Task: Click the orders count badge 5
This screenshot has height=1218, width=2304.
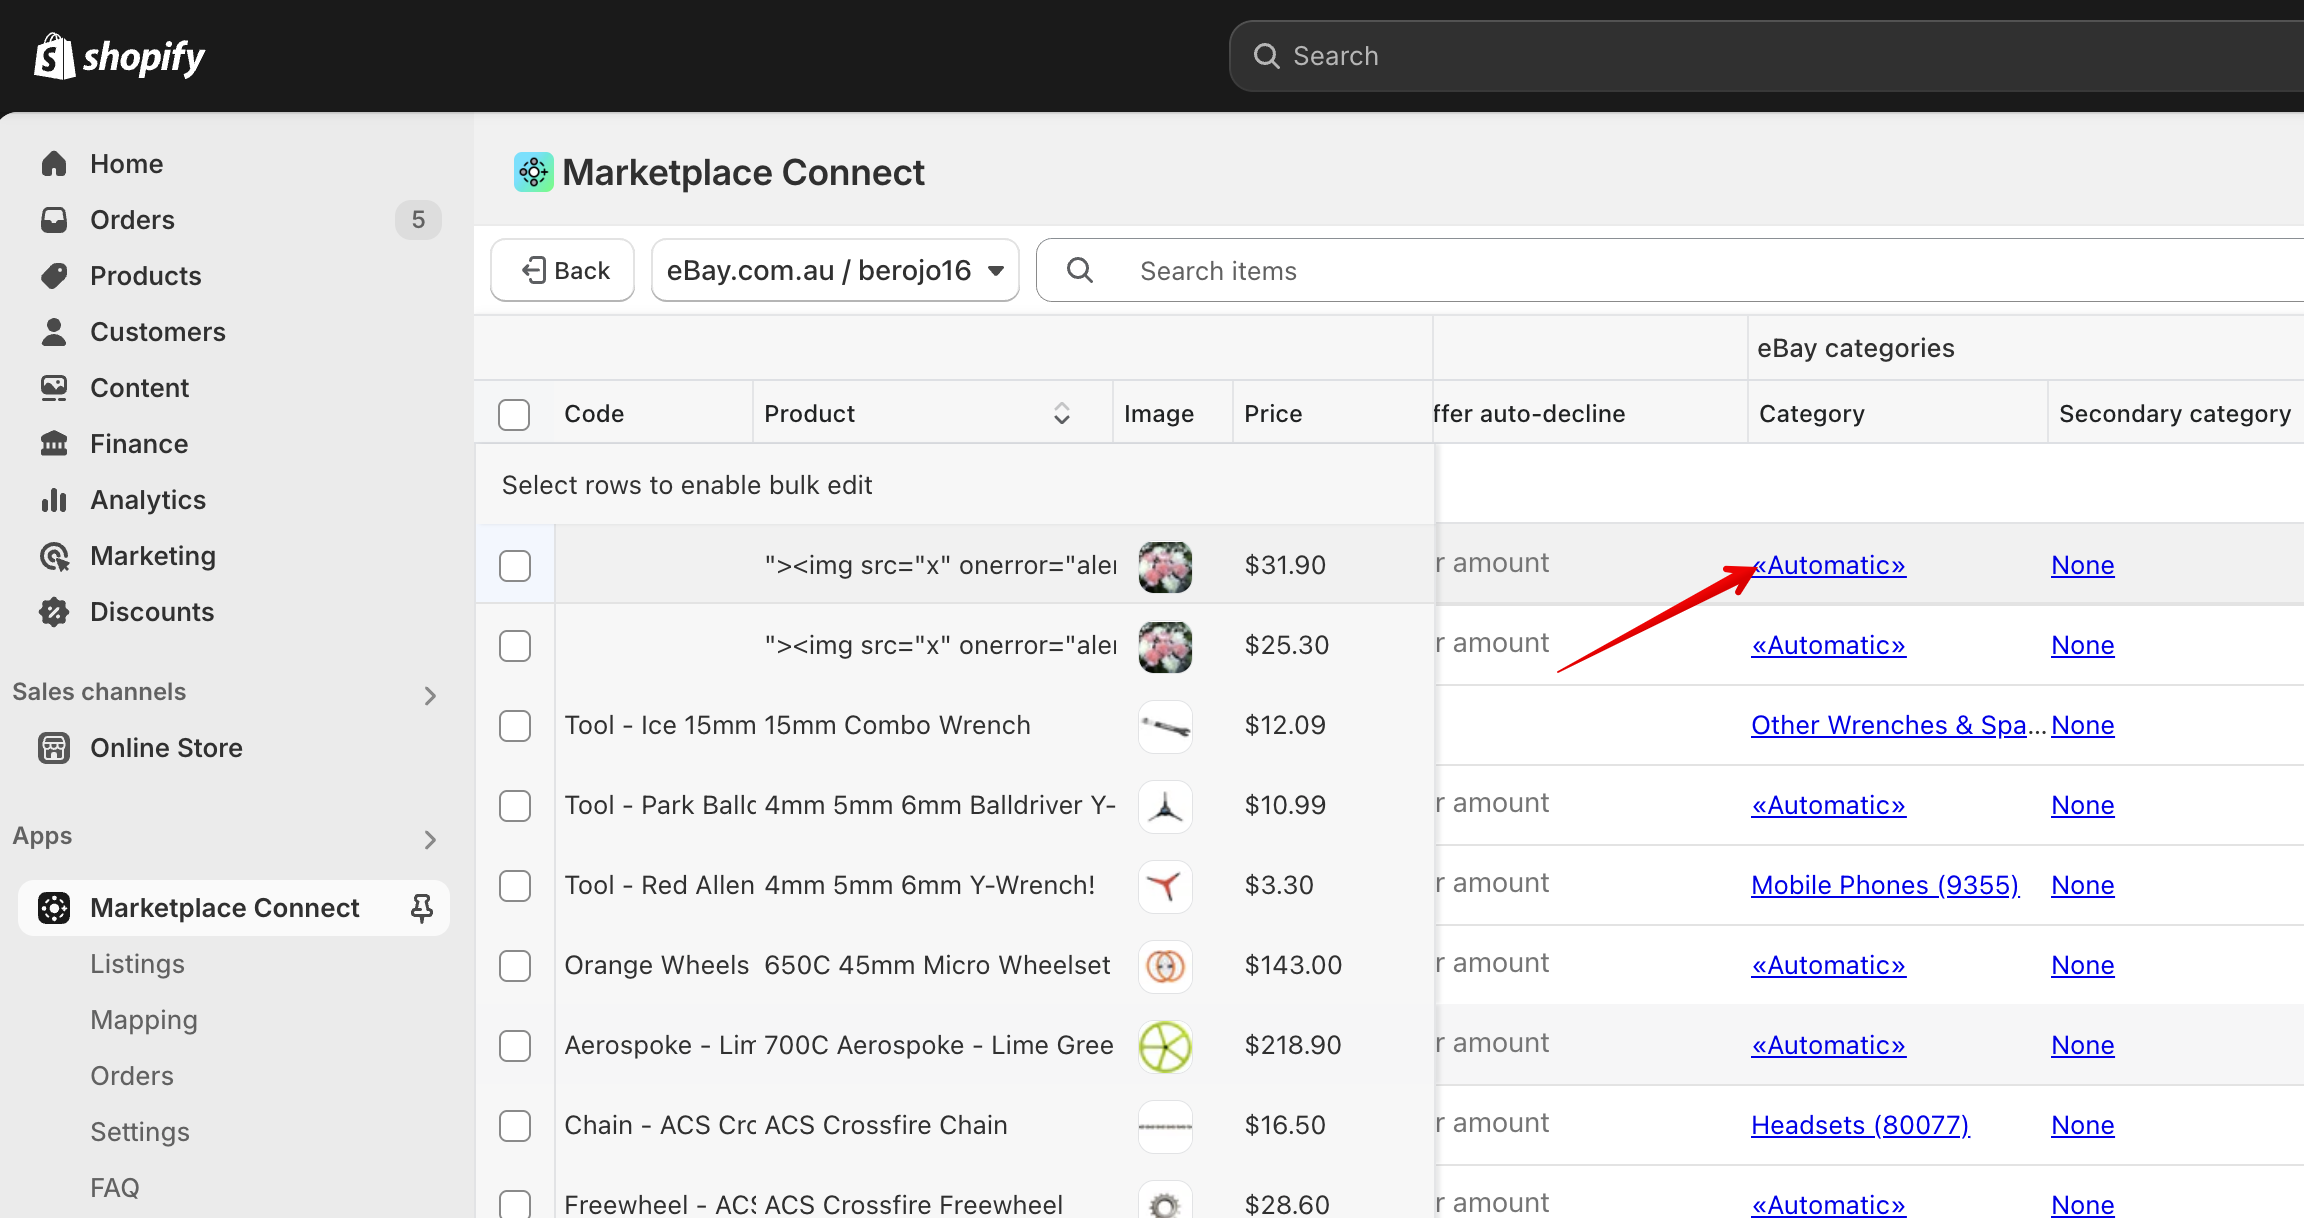Action: [x=418, y=219]
